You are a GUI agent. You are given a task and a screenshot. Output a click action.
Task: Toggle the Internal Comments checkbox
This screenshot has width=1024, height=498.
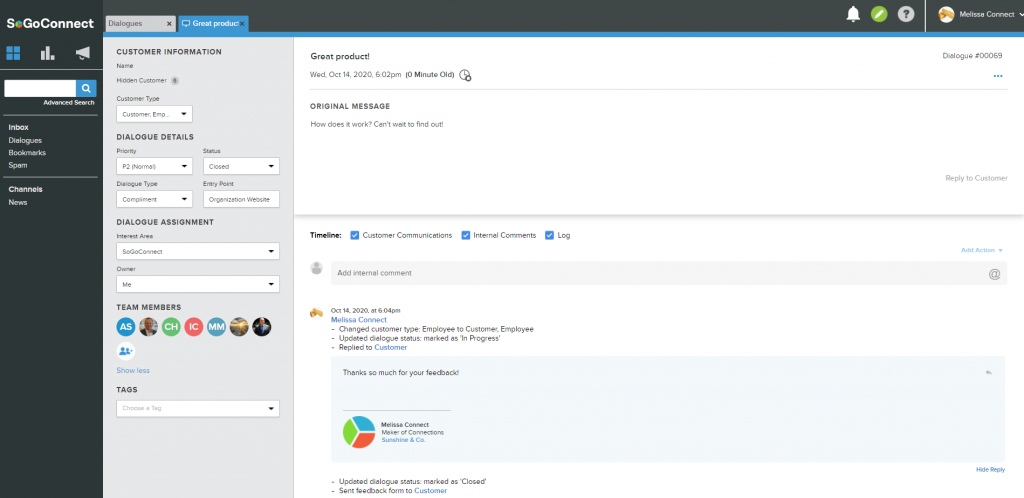tap(466, 236)
